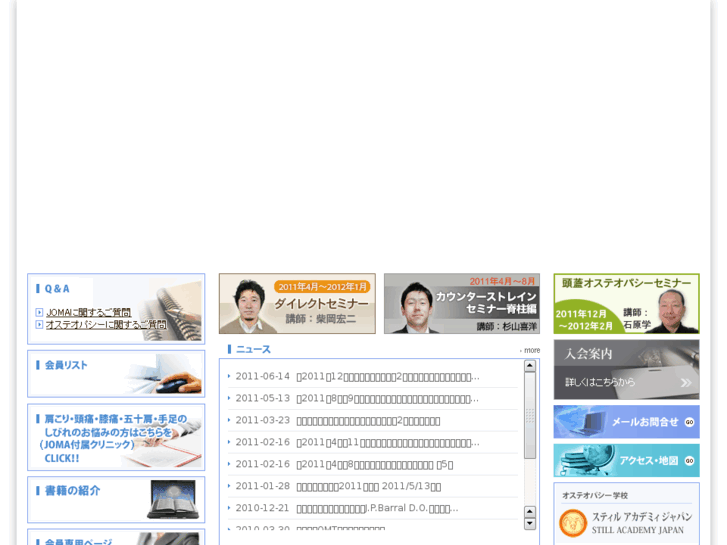
Task: Open the ダイレクトセミナー banner
Action: [297, 303]
